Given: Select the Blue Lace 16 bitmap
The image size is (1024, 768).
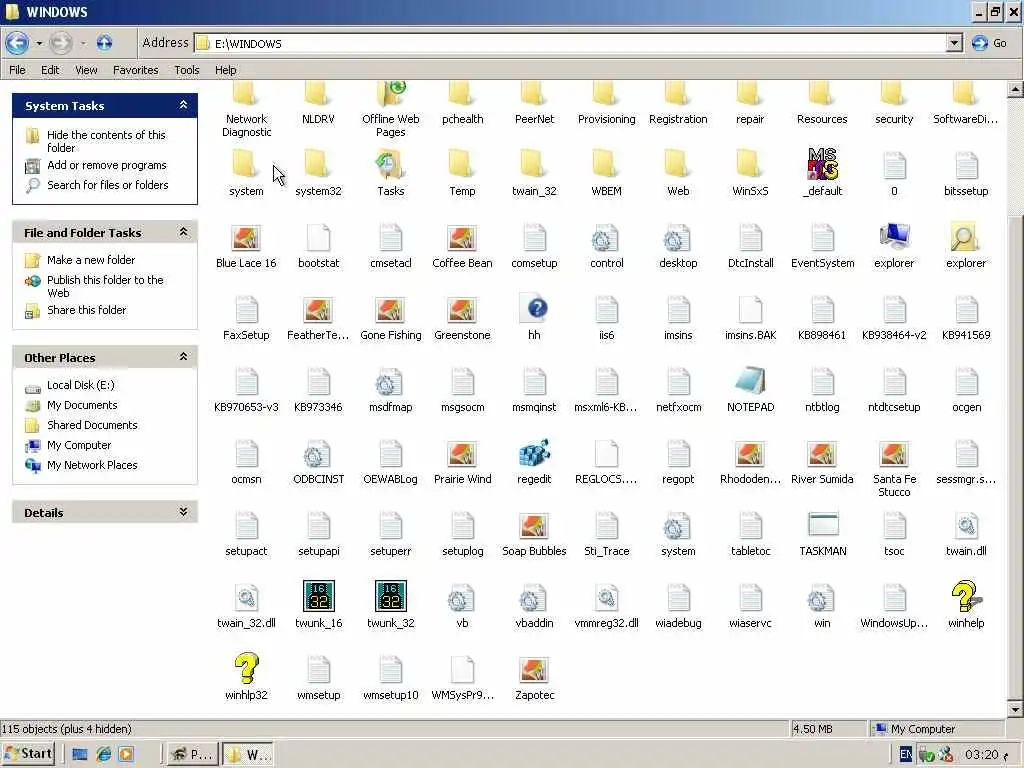Looking at the screenshot, I should [x=246, y=238].
